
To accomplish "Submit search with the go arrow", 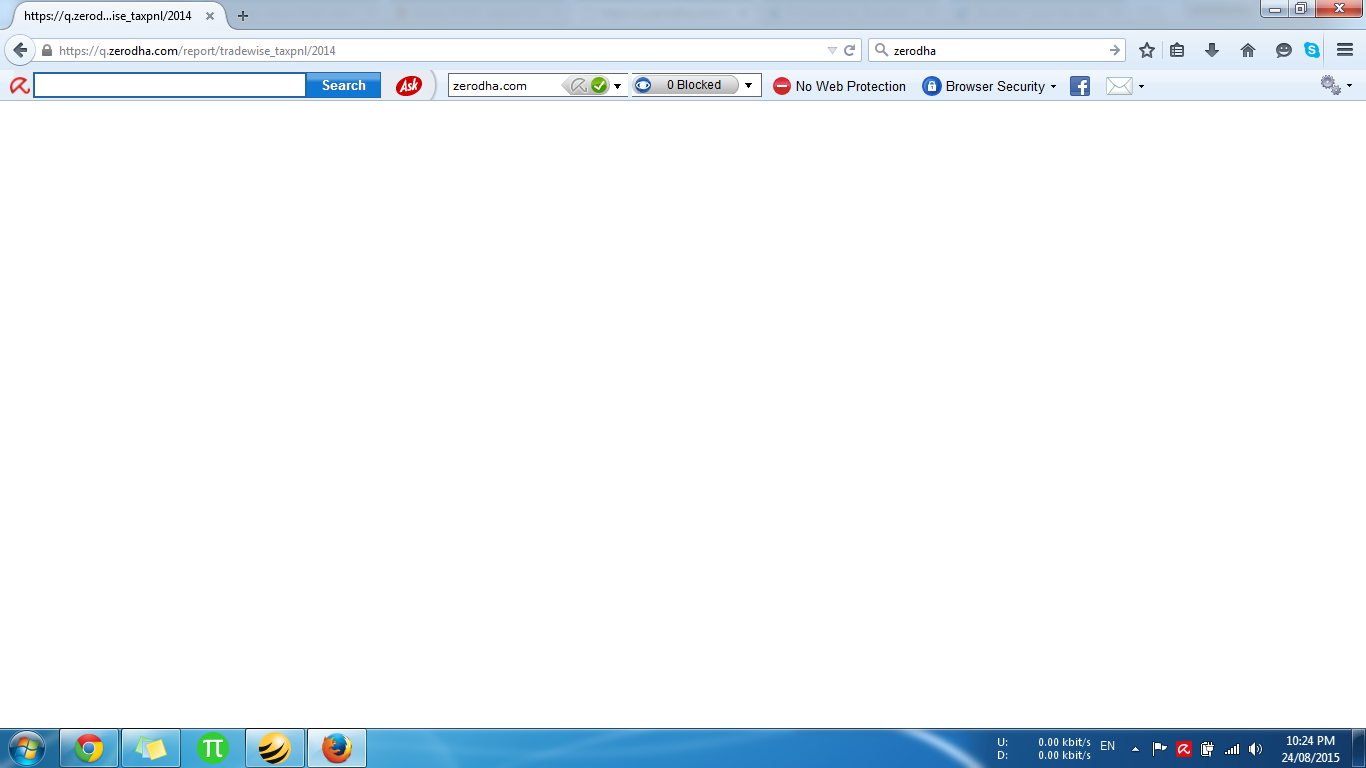I will [1115, 50].
